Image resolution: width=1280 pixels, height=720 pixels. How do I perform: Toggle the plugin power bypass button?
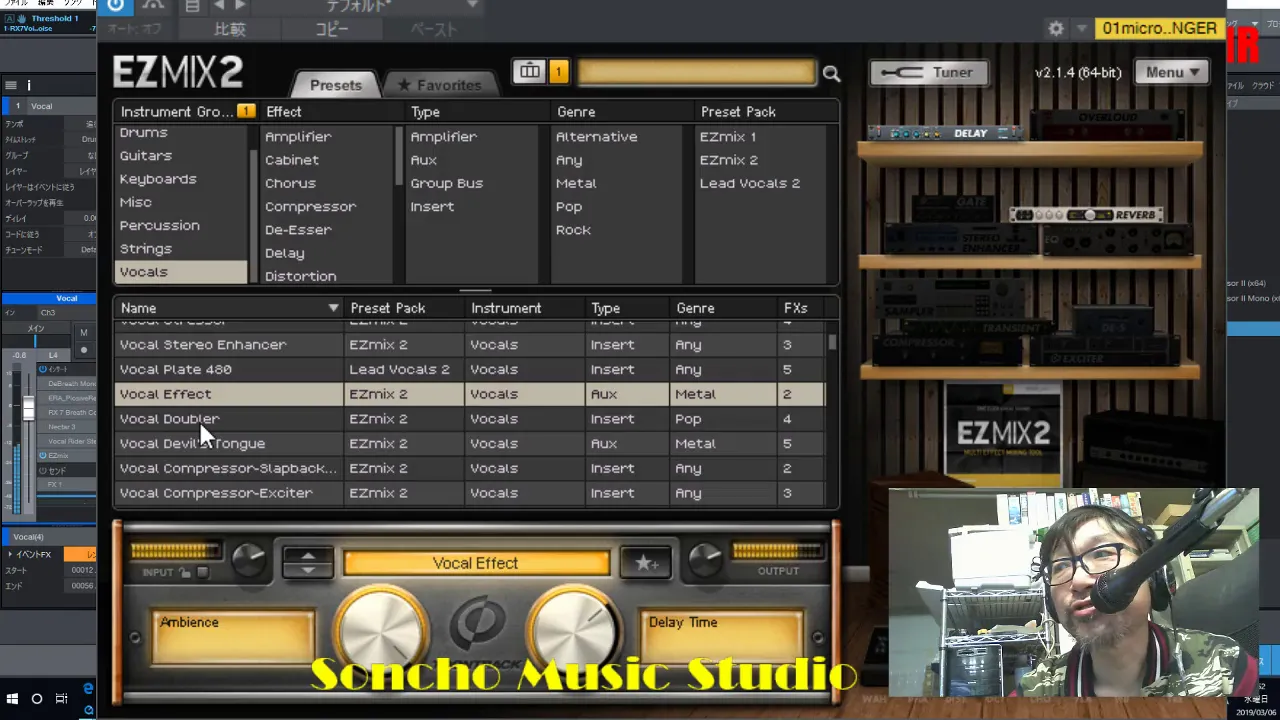click(x=115, y=5)
